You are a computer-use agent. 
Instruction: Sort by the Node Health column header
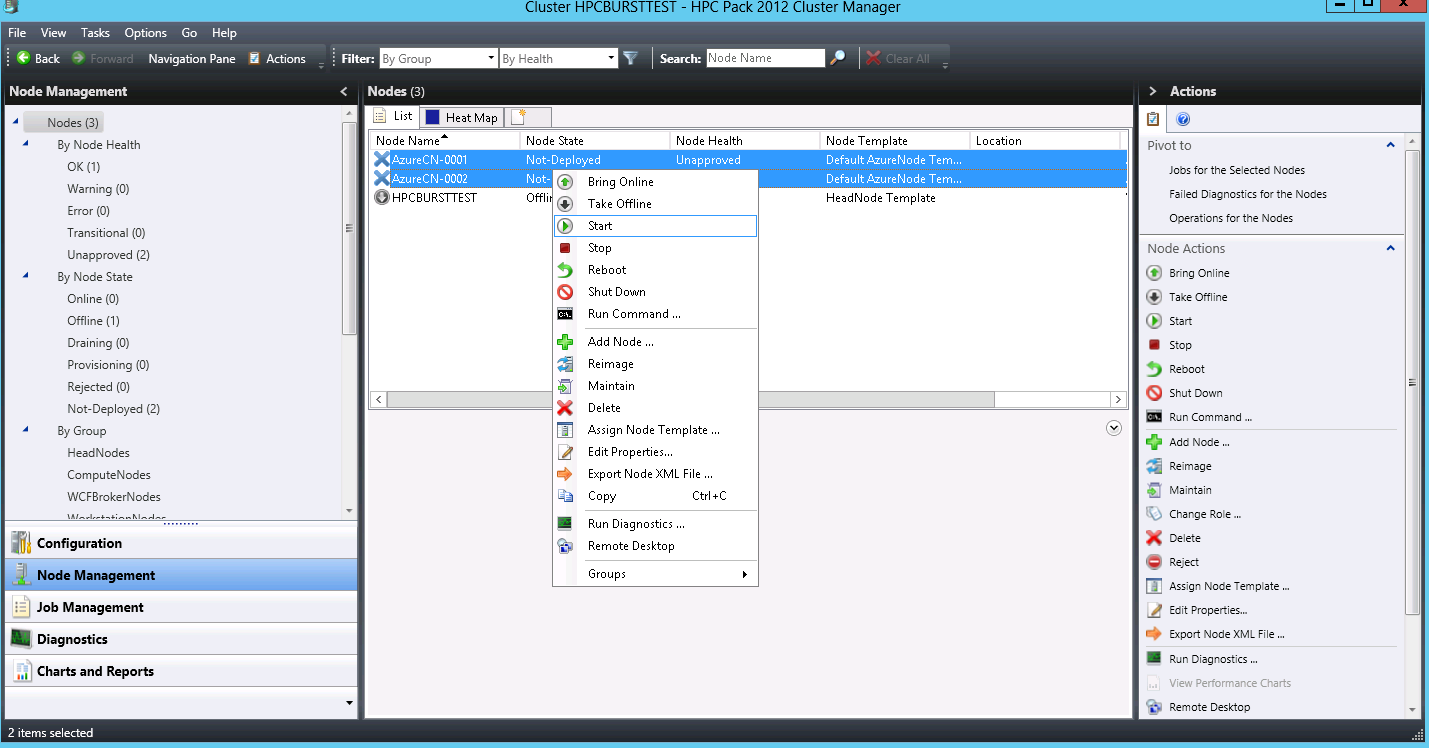click(x=744, y=141)
